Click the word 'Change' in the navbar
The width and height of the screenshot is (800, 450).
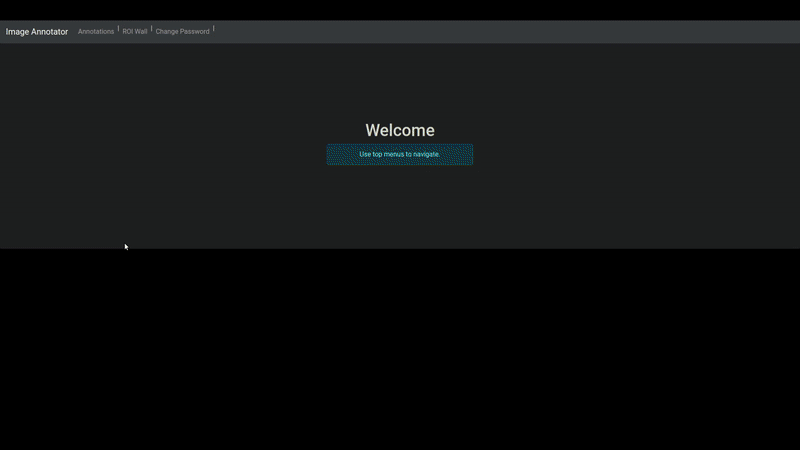pos(166,32)
